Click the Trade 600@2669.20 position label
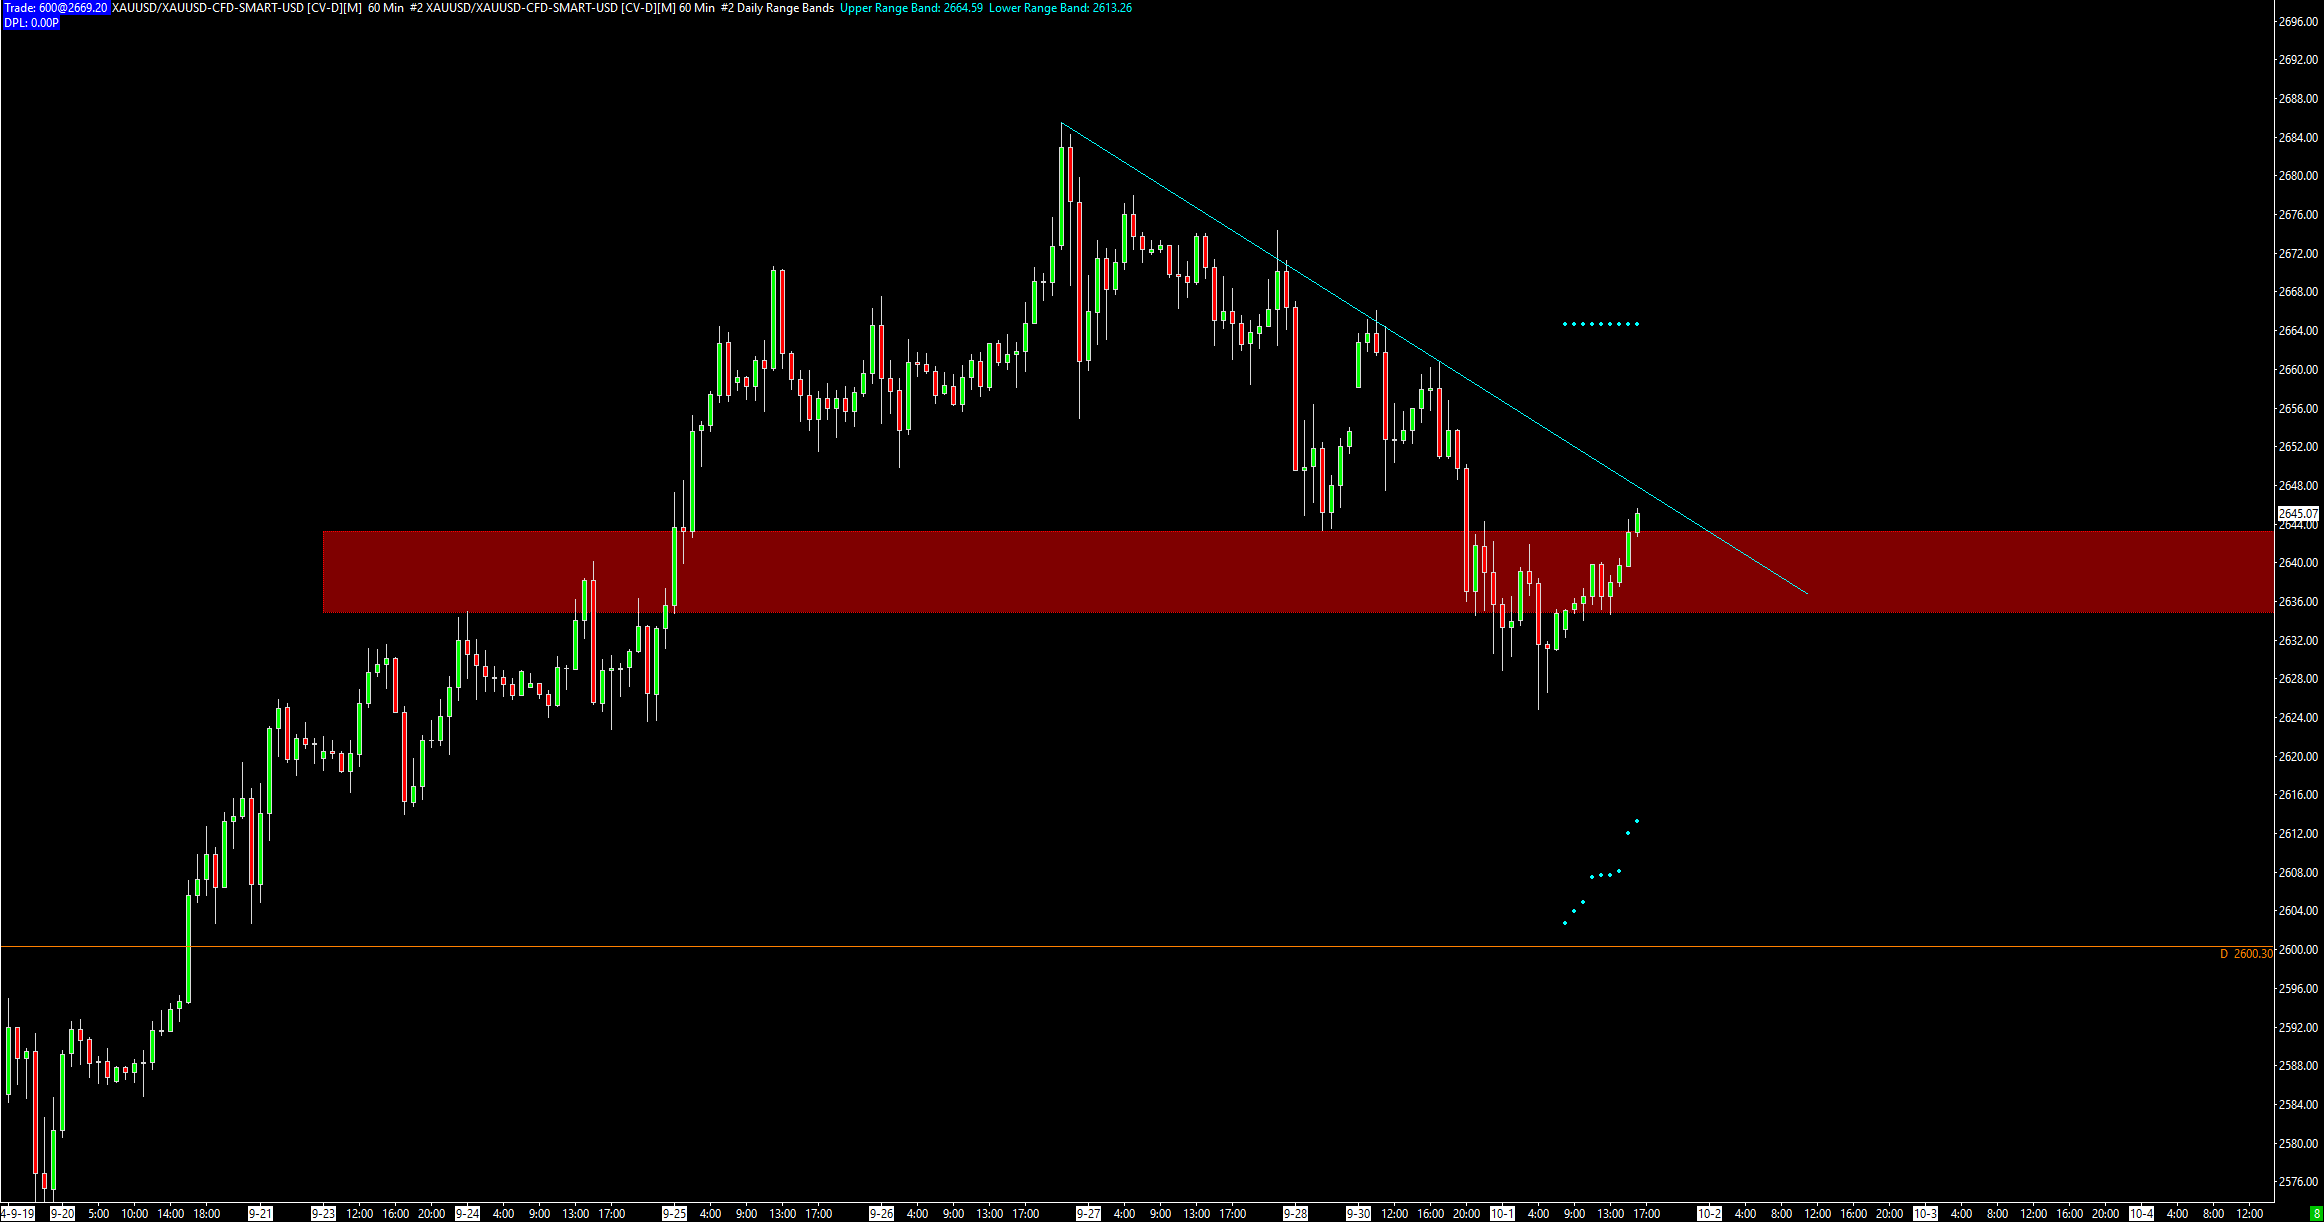This screenshot has width=2324, height=1222. point(55,8)
